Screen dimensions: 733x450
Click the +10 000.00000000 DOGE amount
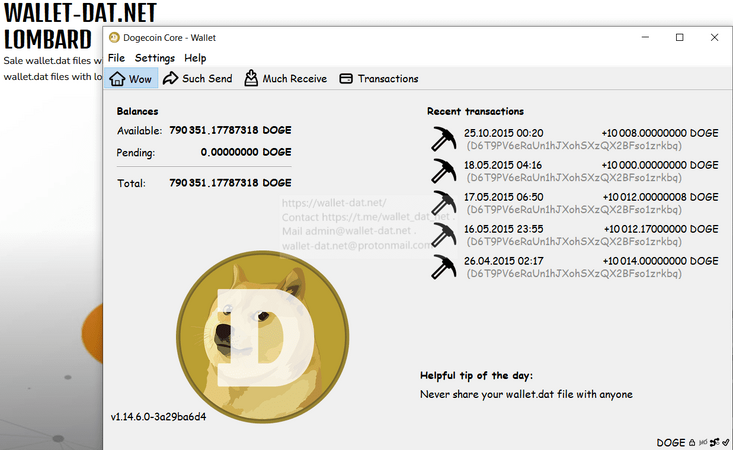tap(660, 165)
